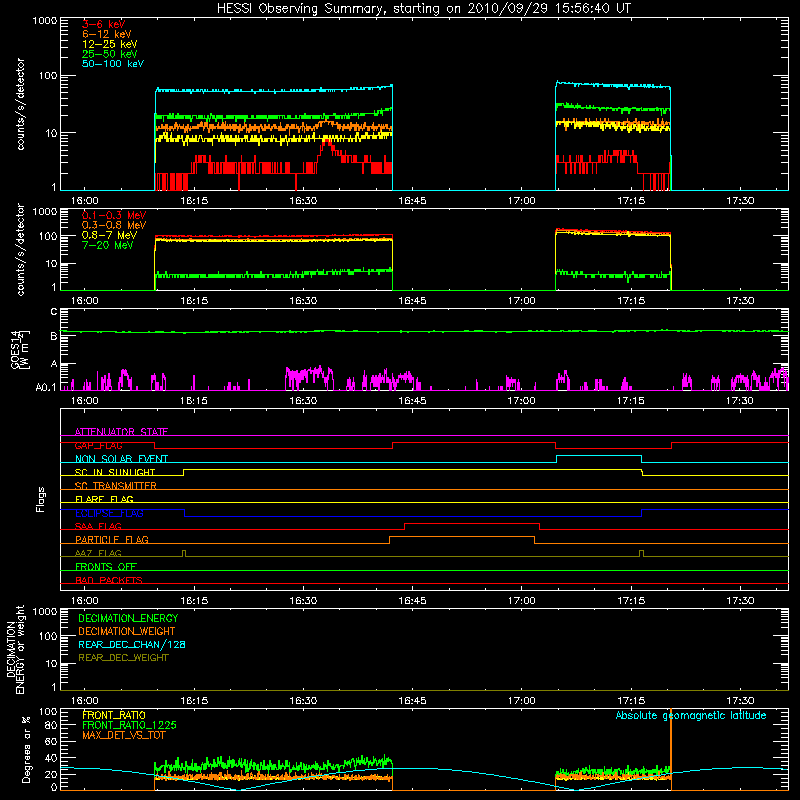Click the Absolute geomagnetic latitude label
800x800 pixels.
click(691, 715)
